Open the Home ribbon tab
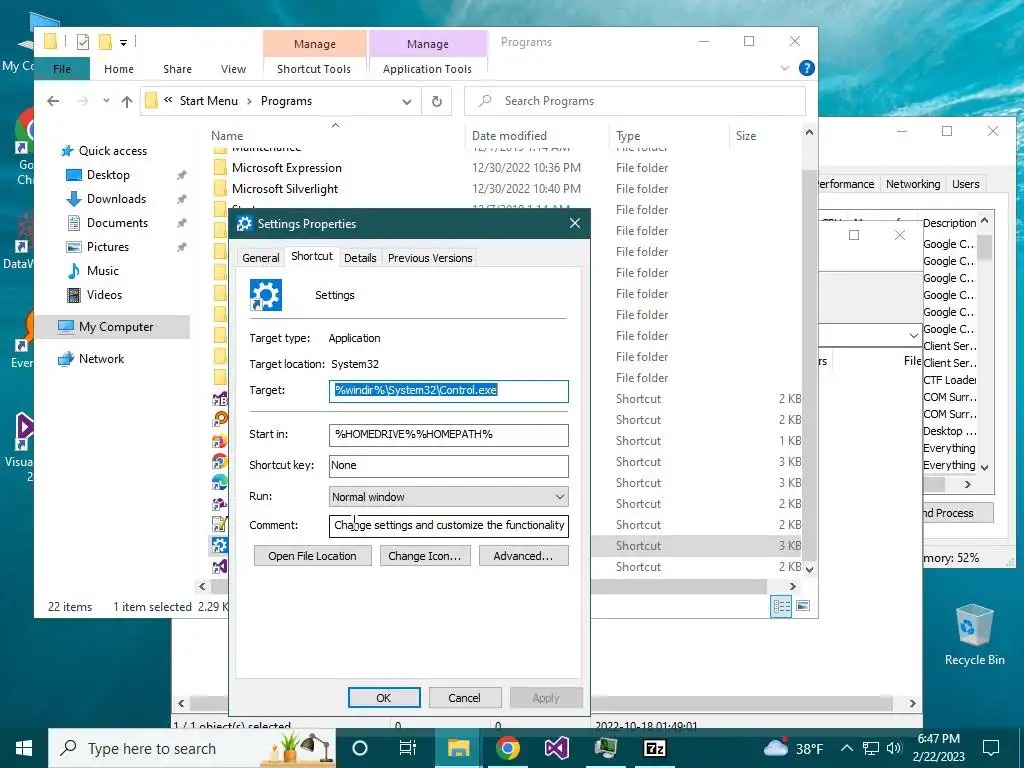Image resolution: width=1024 pixels, height=768 pixels. click(119, 69)
